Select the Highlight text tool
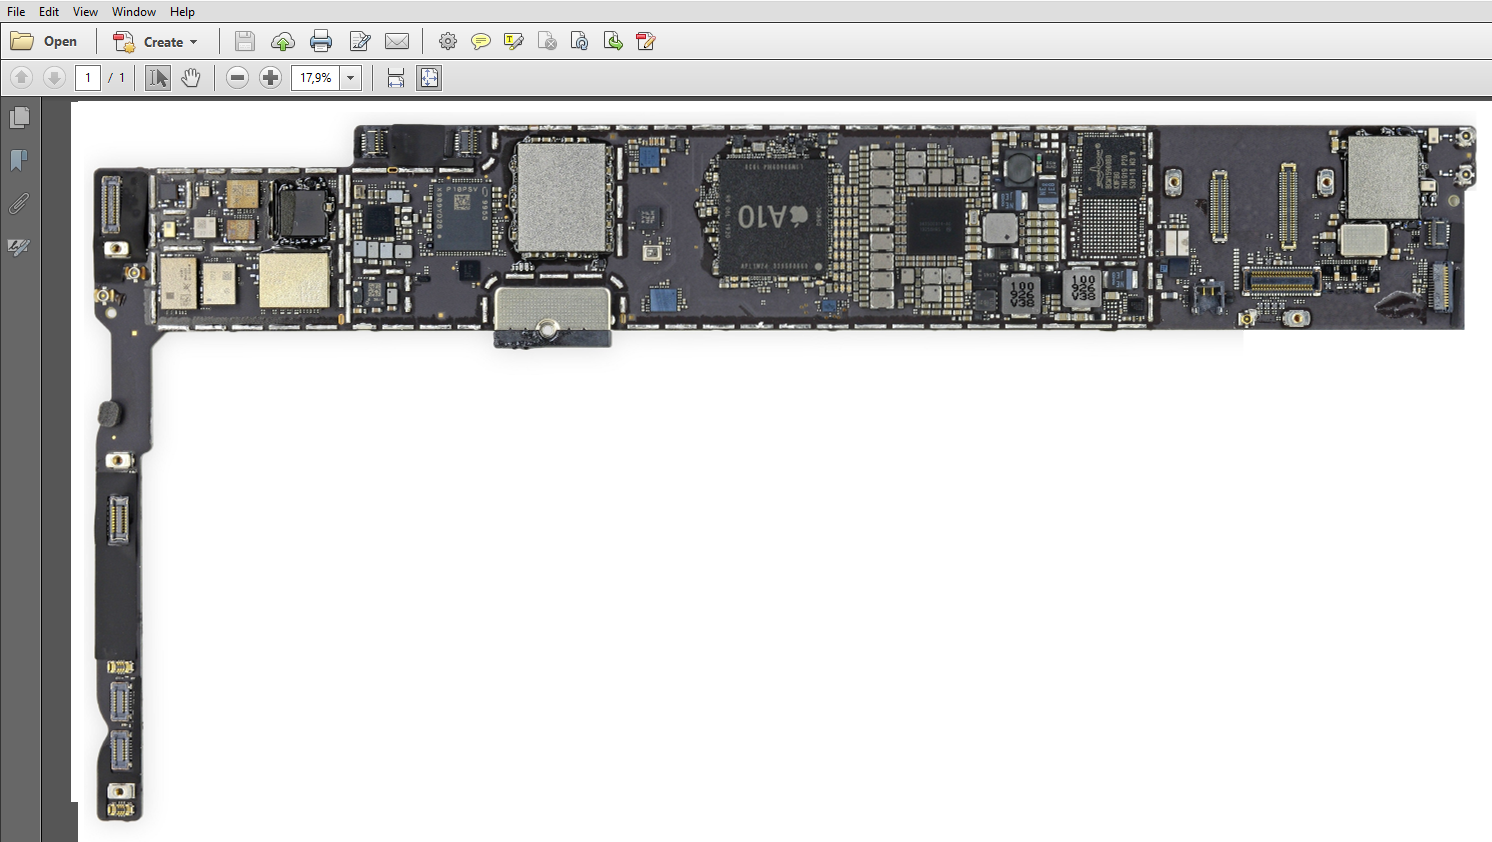Viewport: 1492px width, 842px height. pos(514,41)
